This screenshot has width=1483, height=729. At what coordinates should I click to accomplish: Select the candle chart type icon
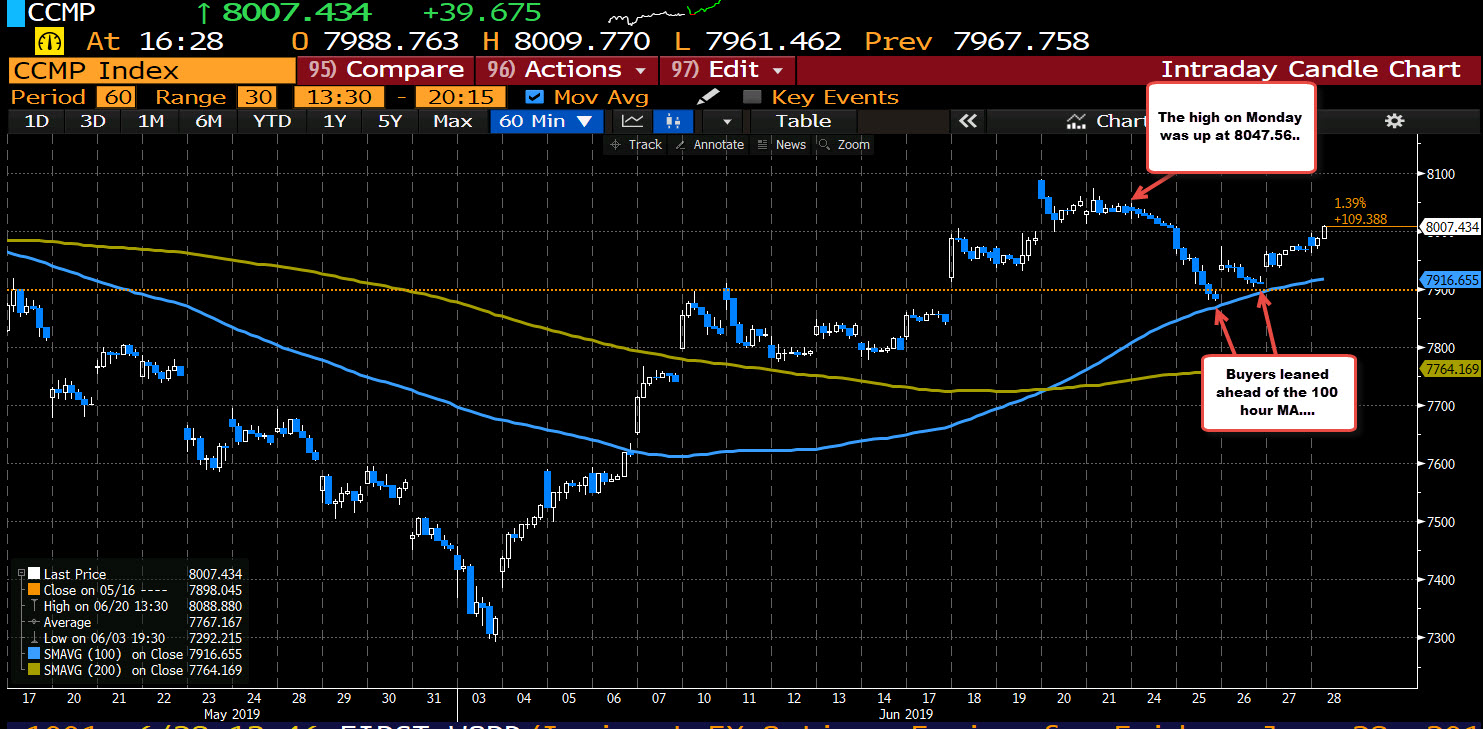(x=672, y=121)
